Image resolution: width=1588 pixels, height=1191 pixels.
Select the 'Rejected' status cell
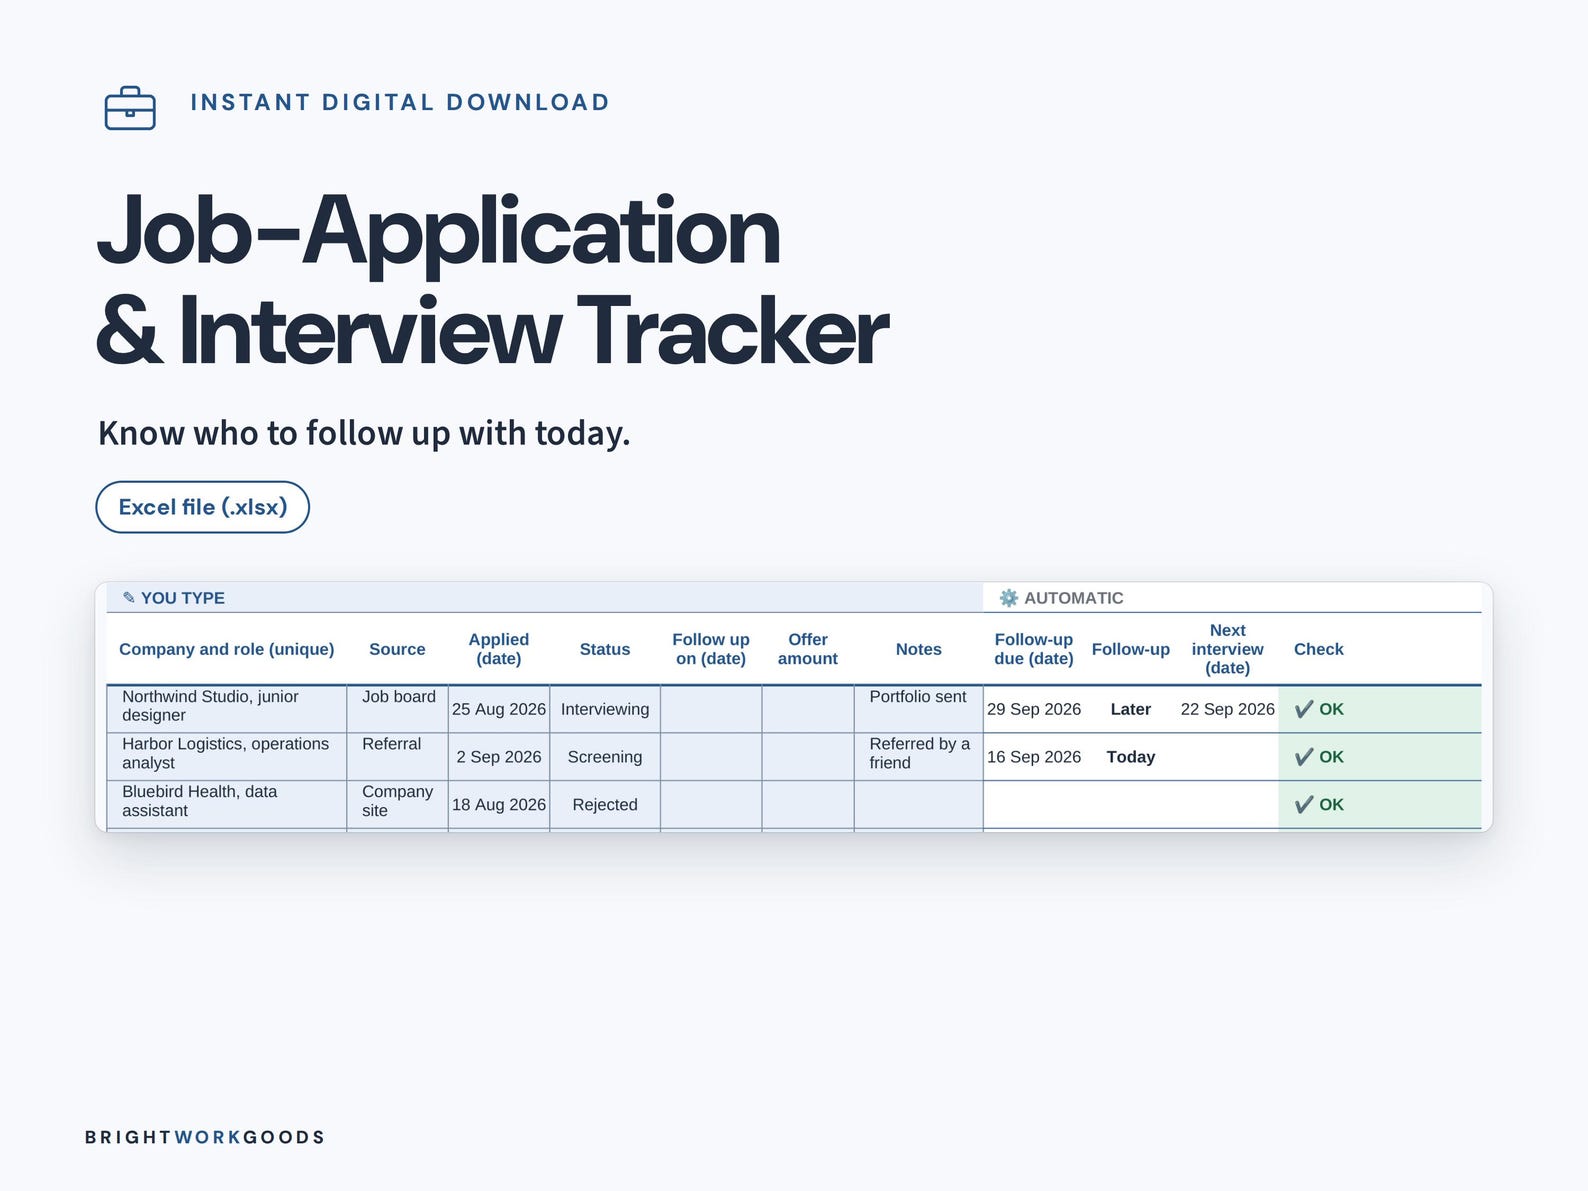(x=605, y=805)
